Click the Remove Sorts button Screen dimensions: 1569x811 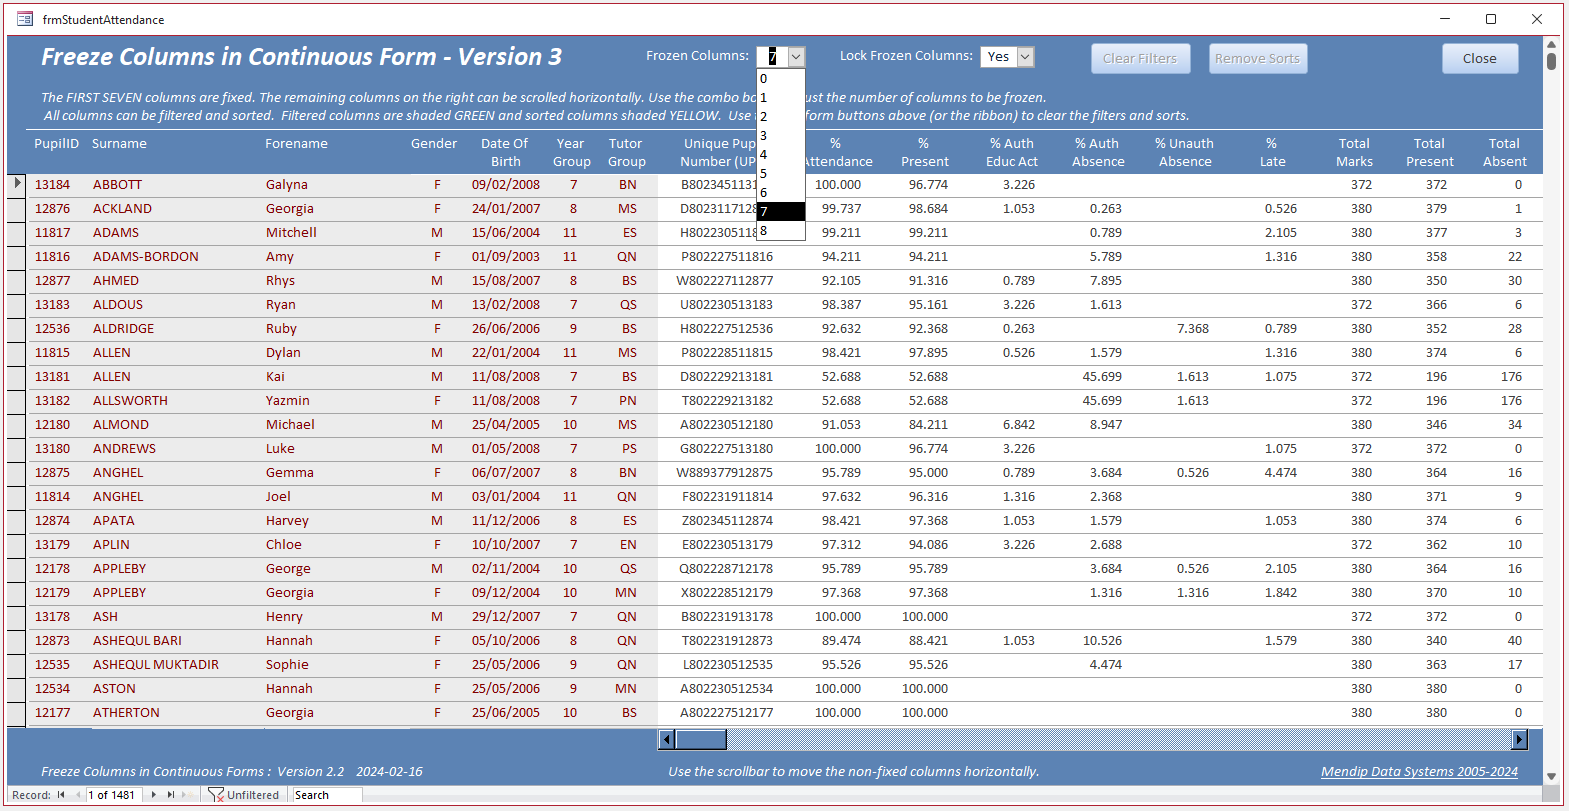click(x=1257, y=58)
